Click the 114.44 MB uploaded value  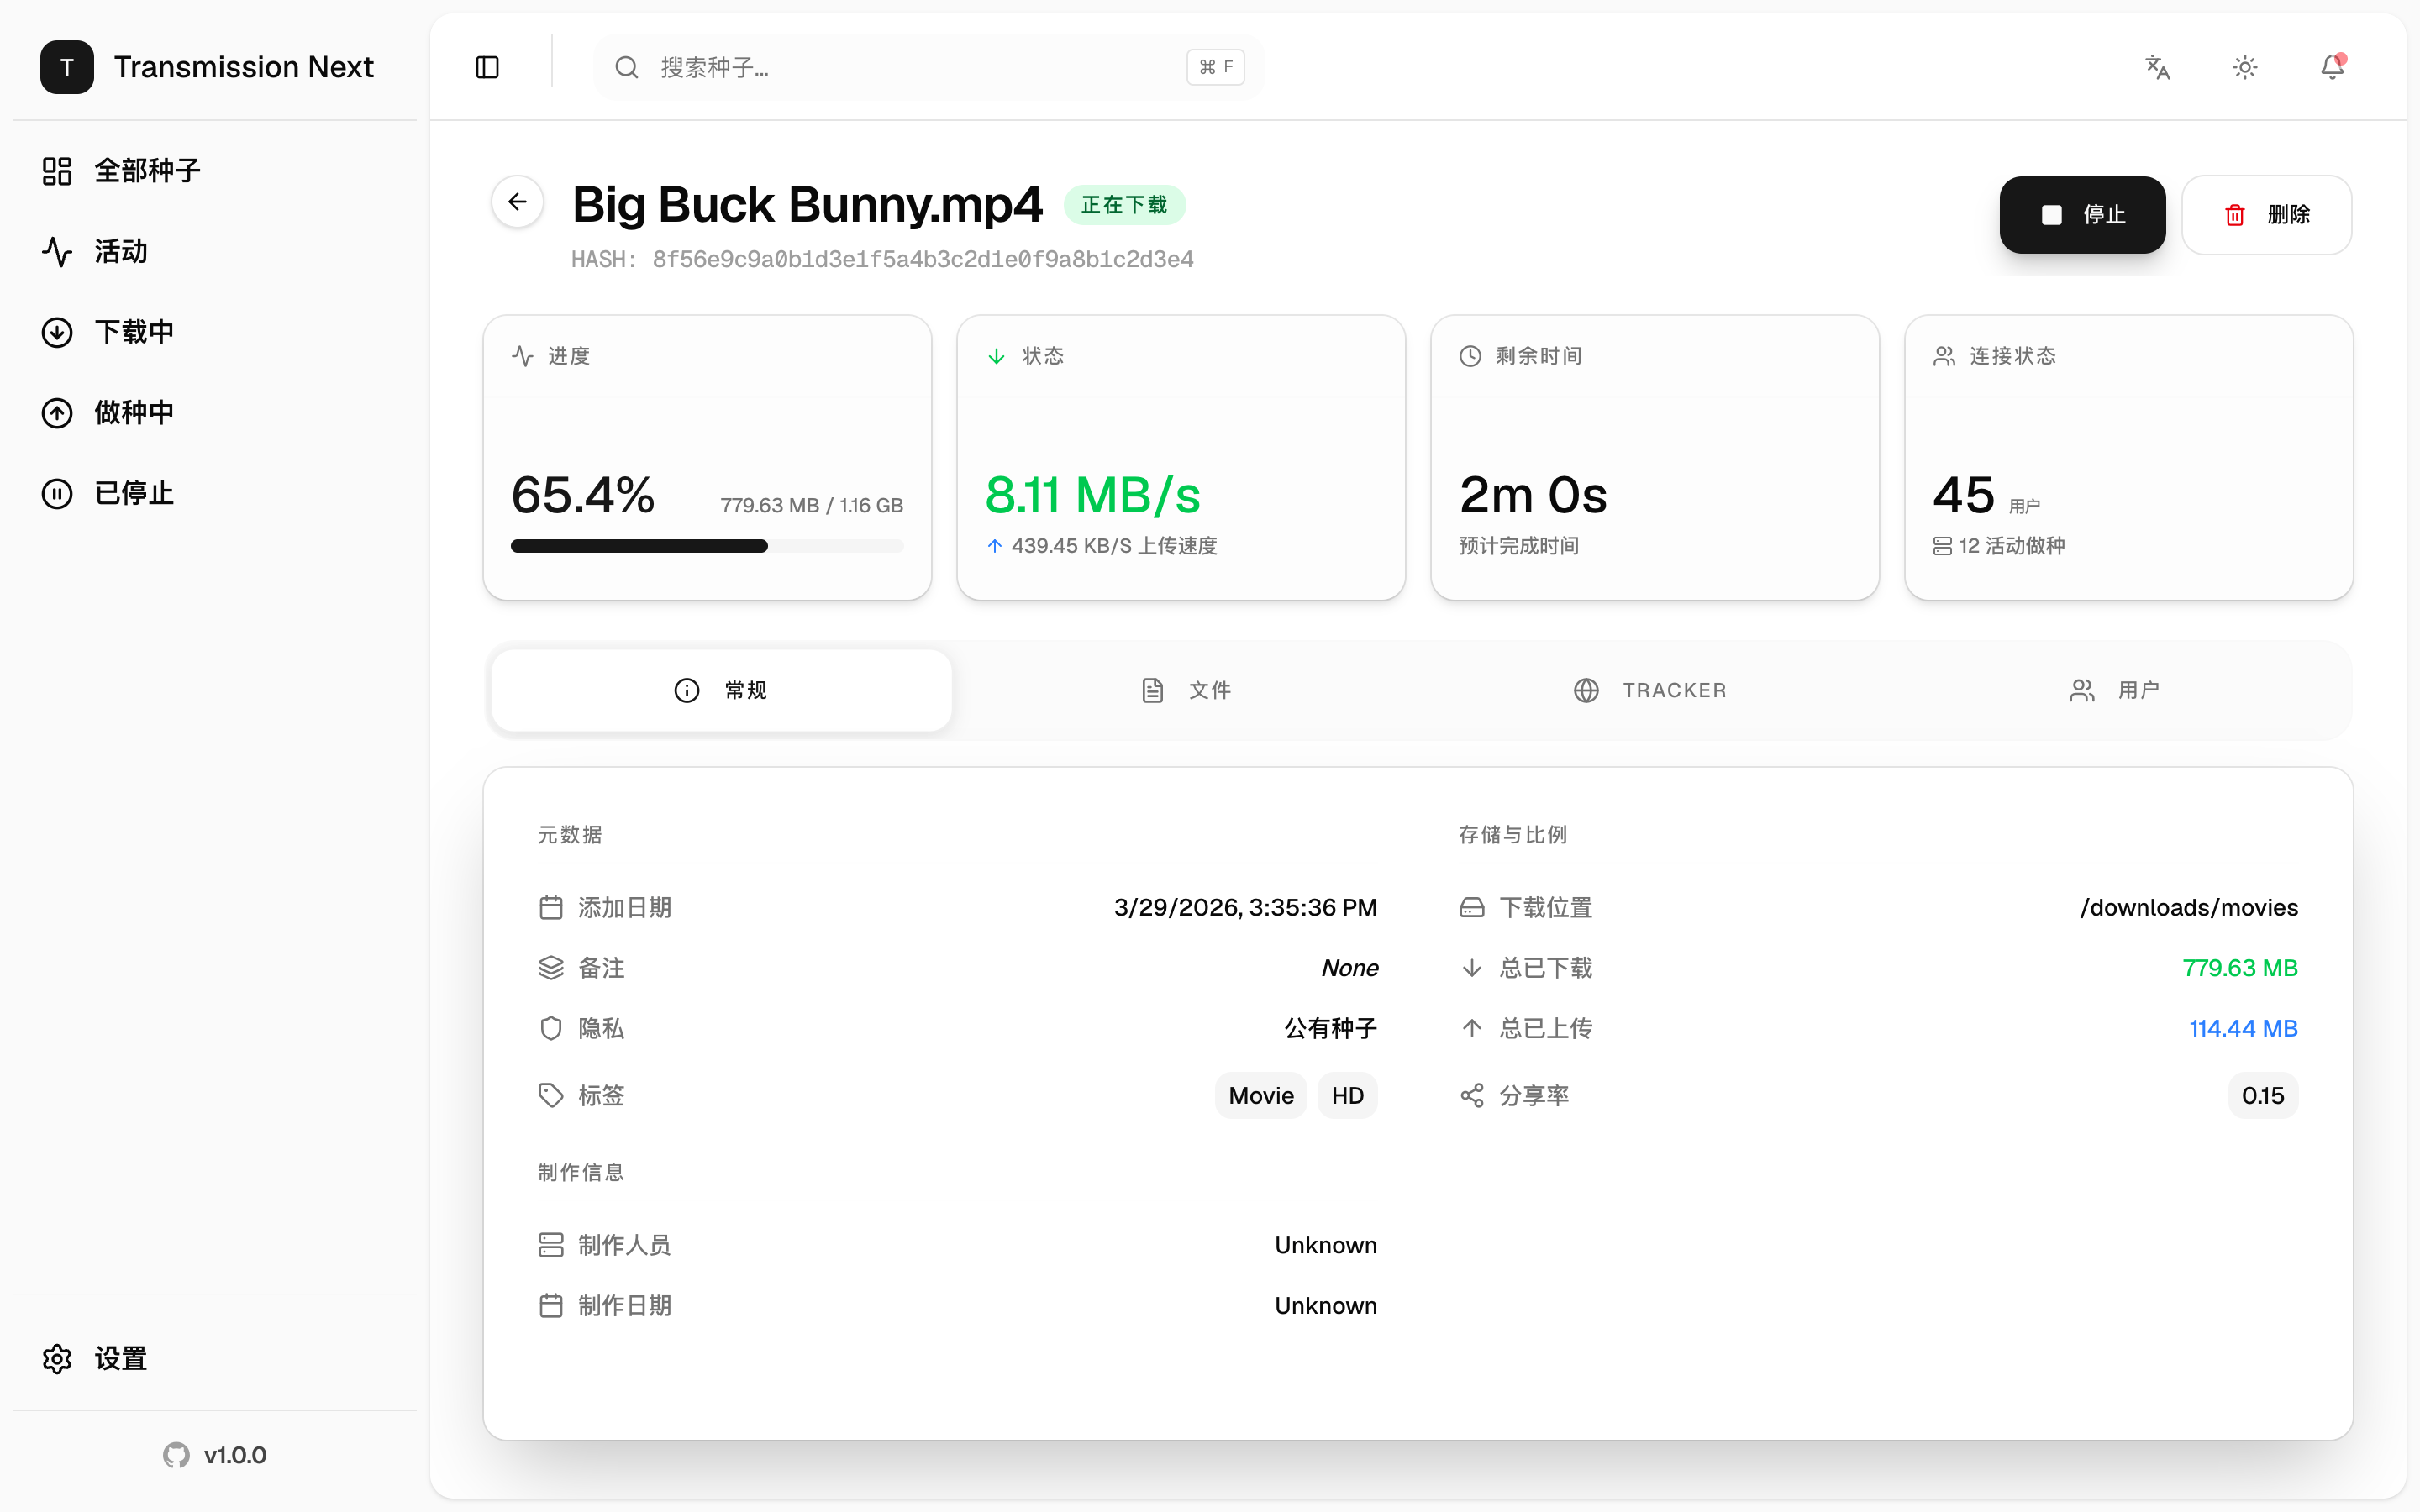click(2243, 1028)
